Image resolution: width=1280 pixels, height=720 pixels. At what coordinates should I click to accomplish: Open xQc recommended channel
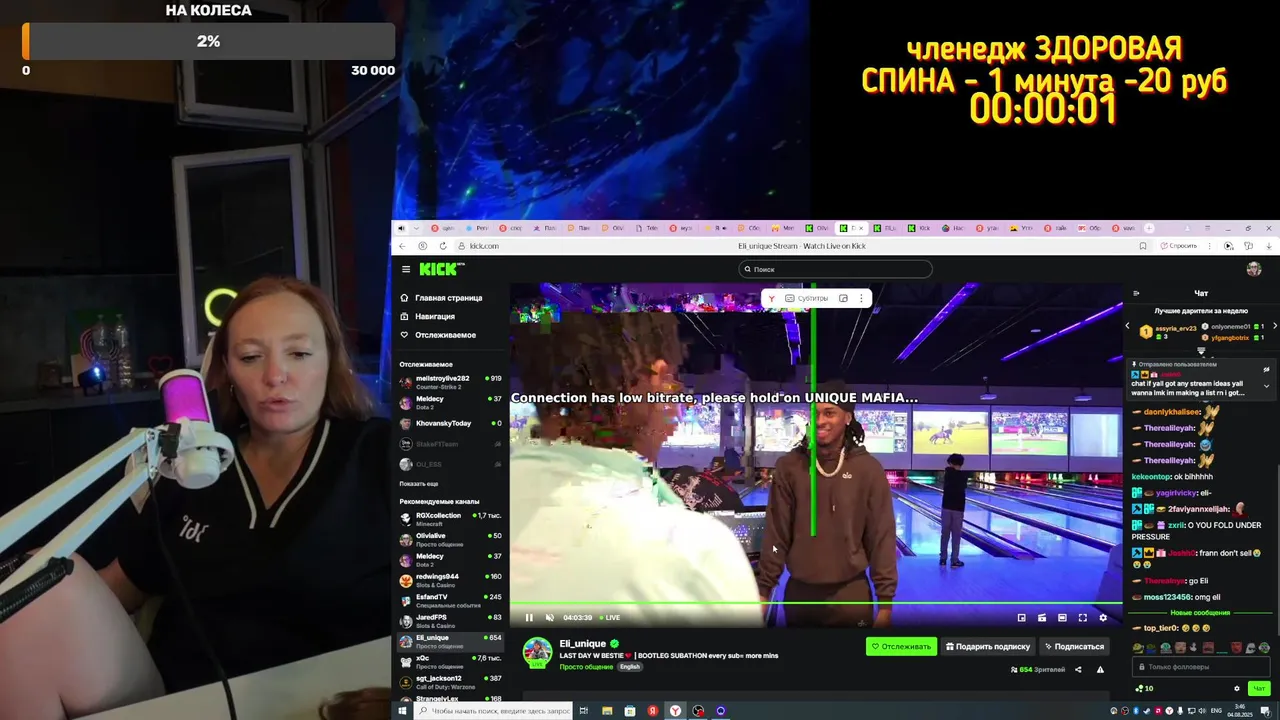click(x=450, y=661)
